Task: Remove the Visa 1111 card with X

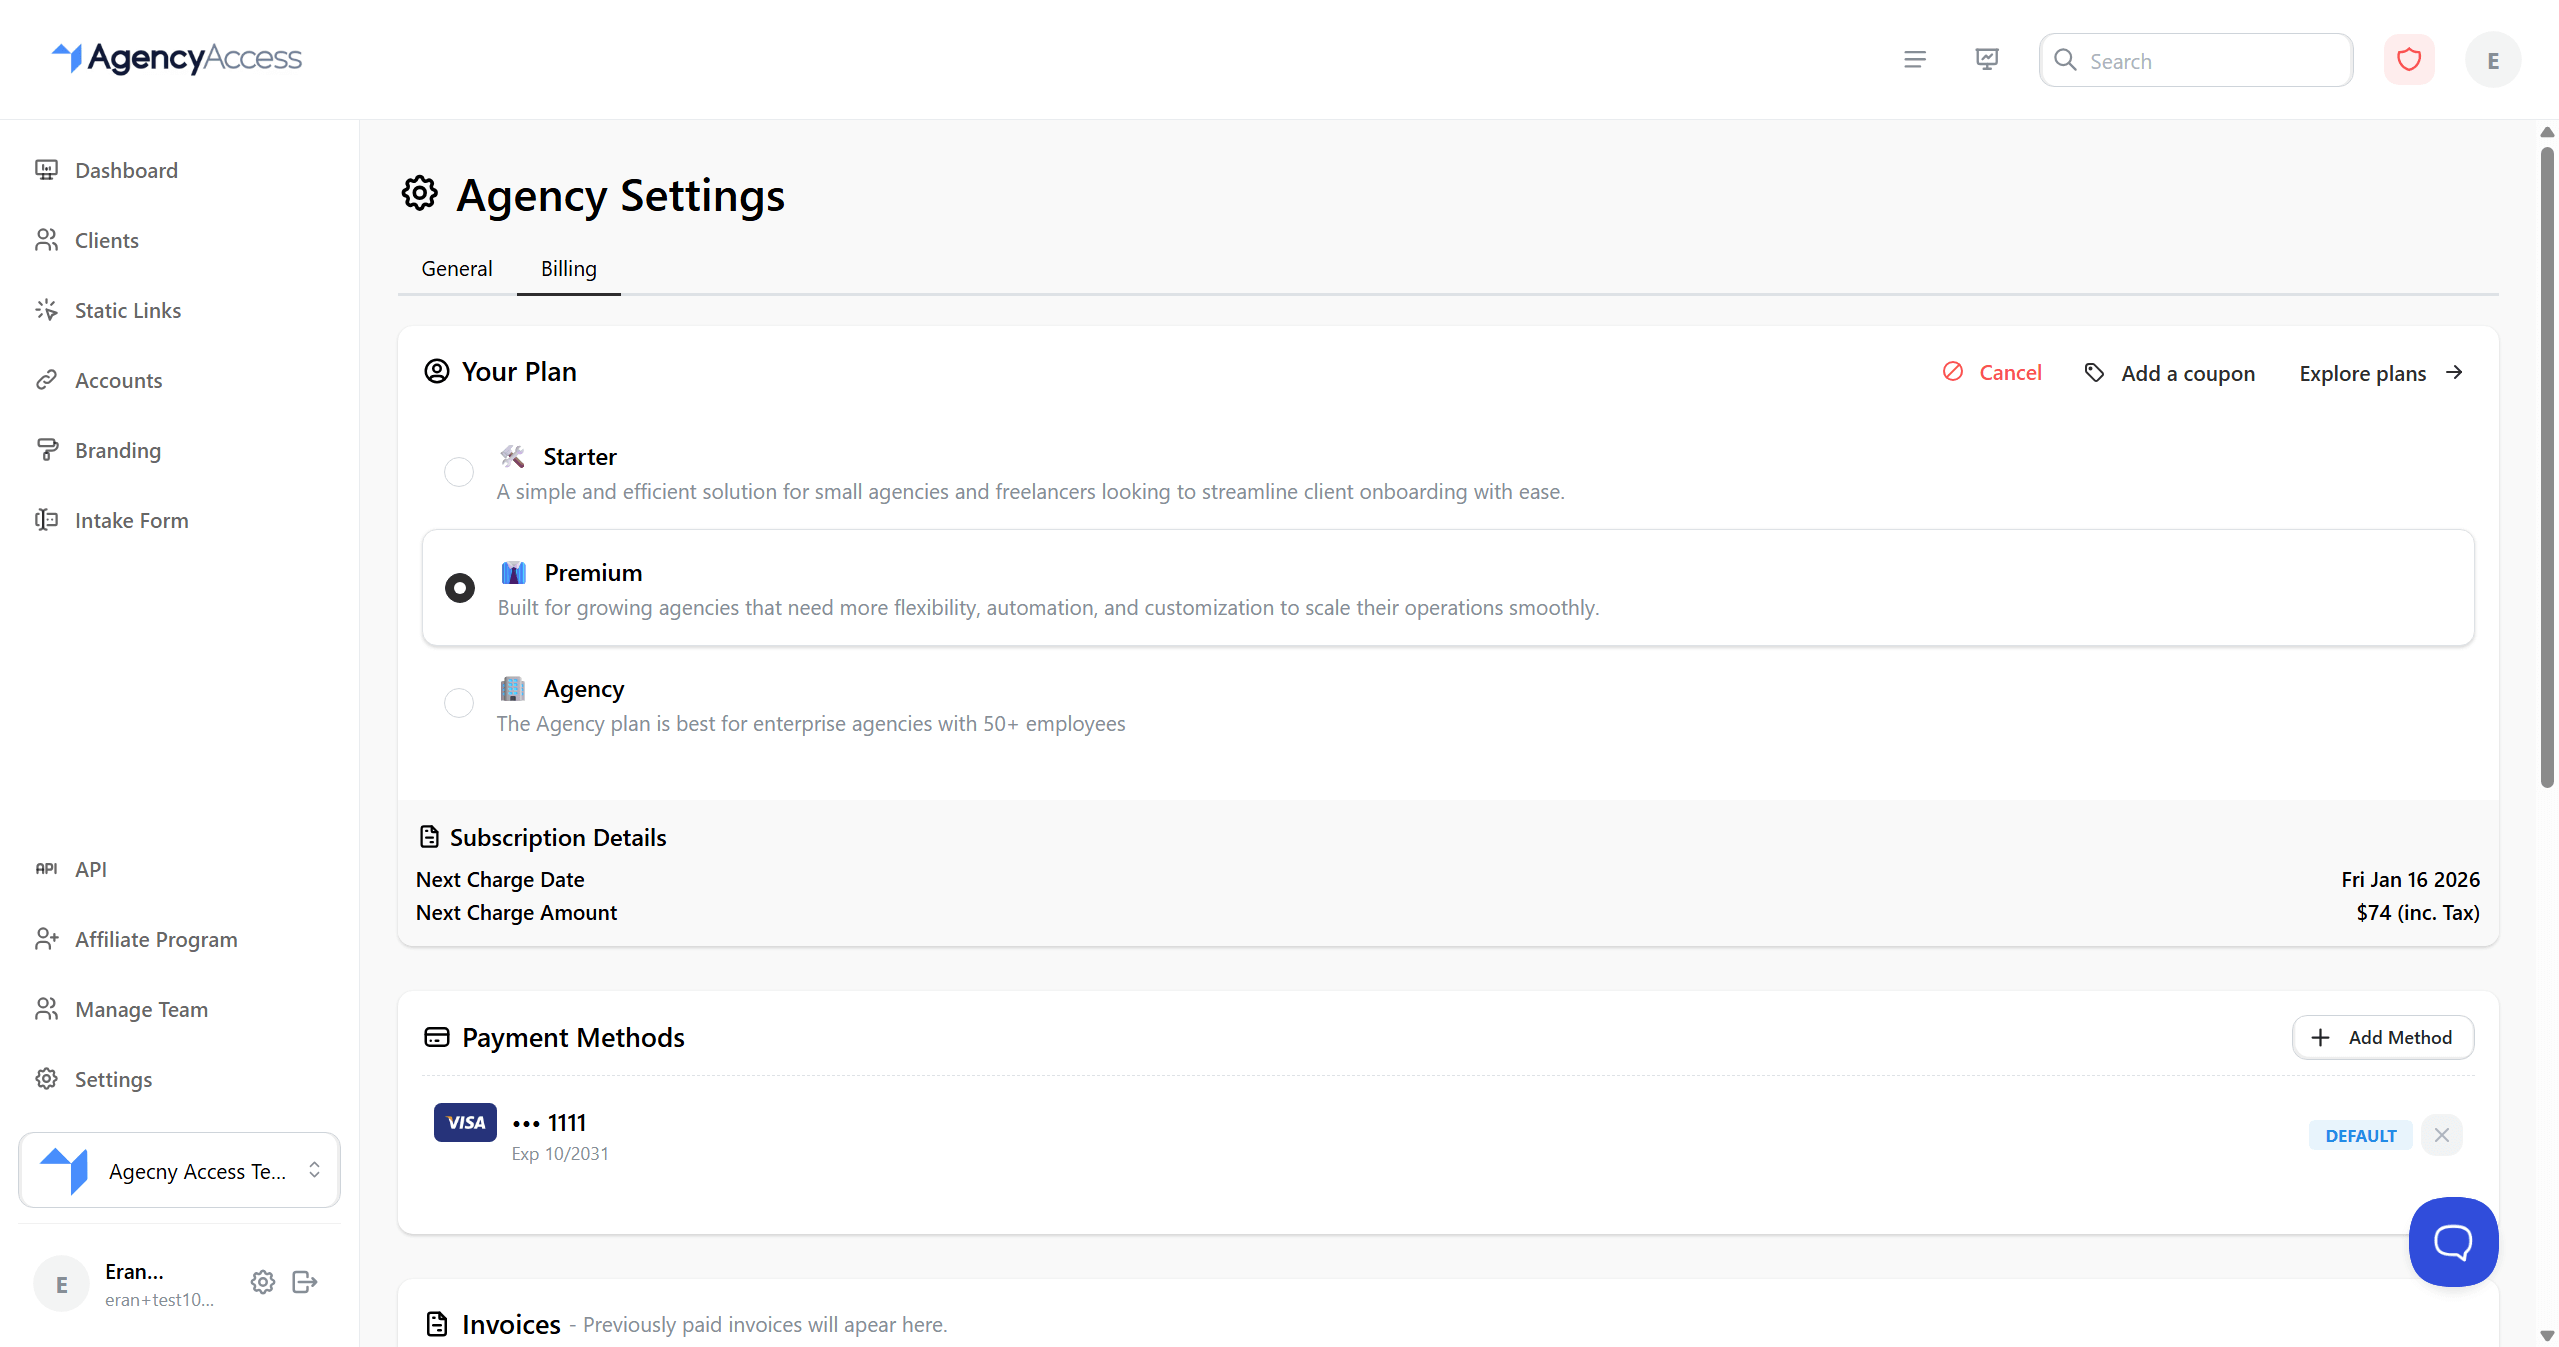Action: coord(2442,1135)
